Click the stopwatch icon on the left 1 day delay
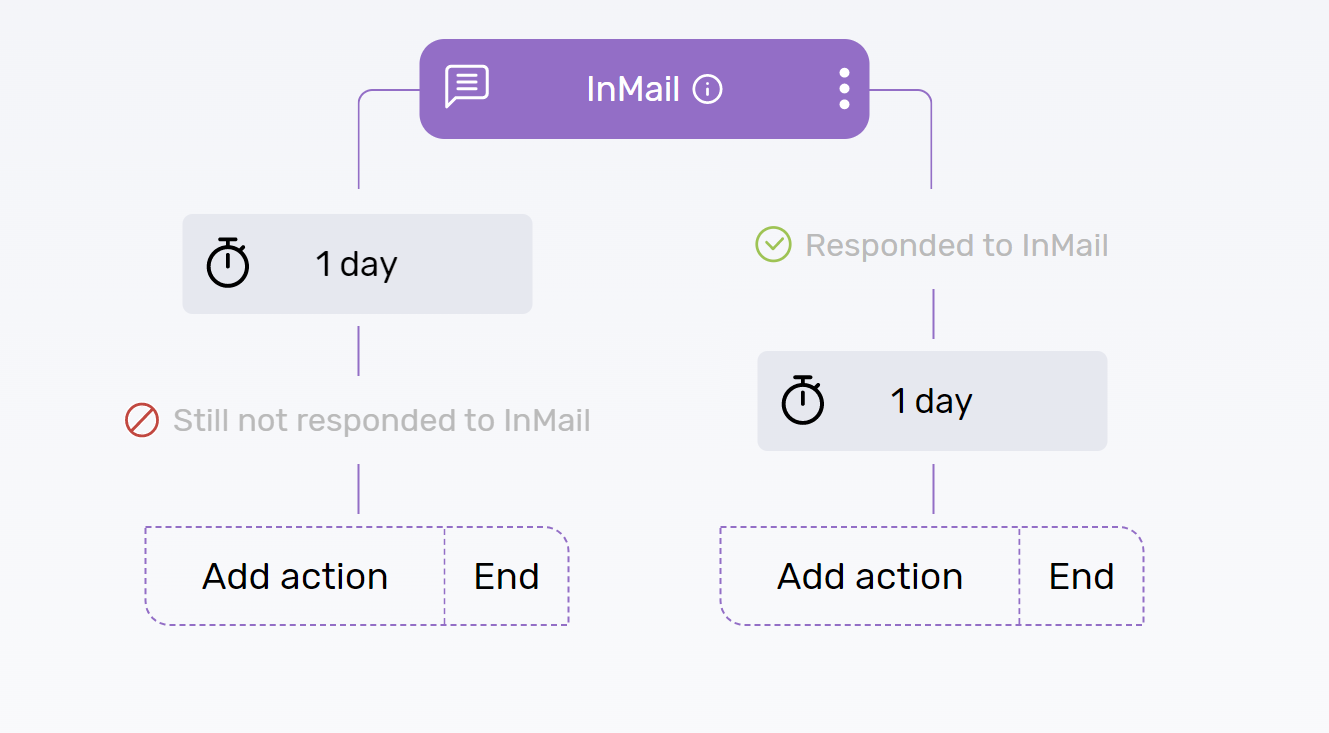1329x733 pixels. tap(228, 263)
